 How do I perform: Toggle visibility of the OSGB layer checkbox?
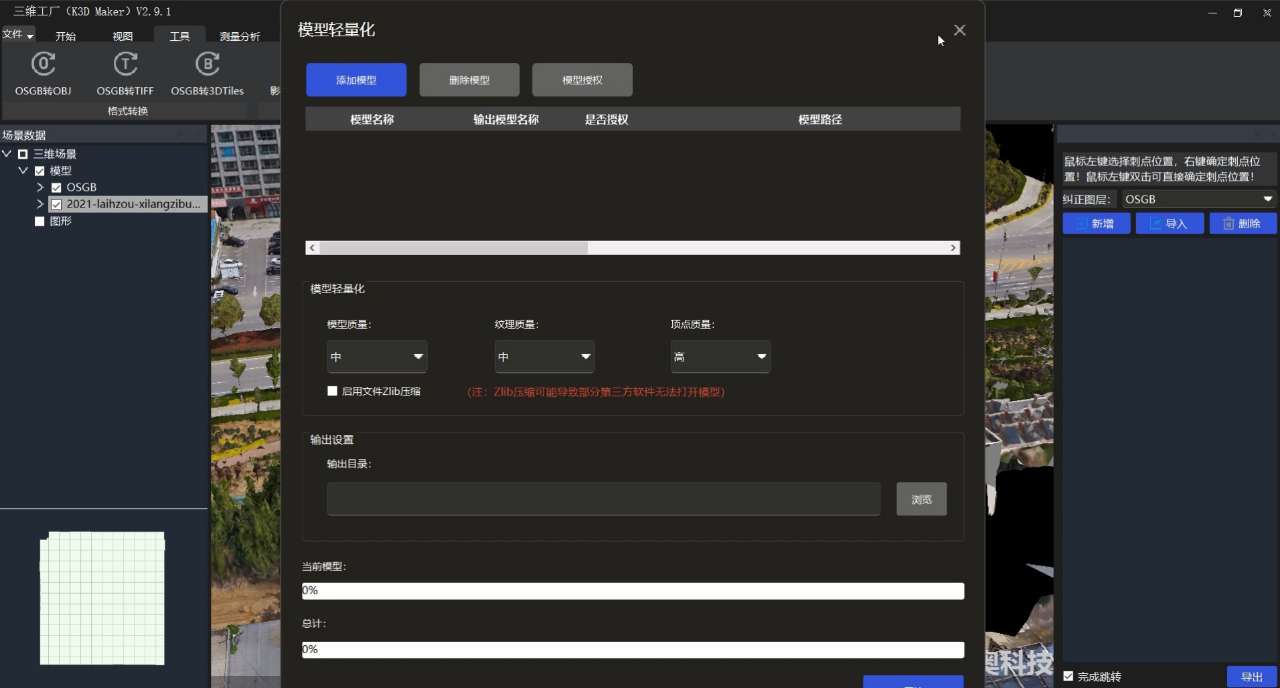(56, 187)
